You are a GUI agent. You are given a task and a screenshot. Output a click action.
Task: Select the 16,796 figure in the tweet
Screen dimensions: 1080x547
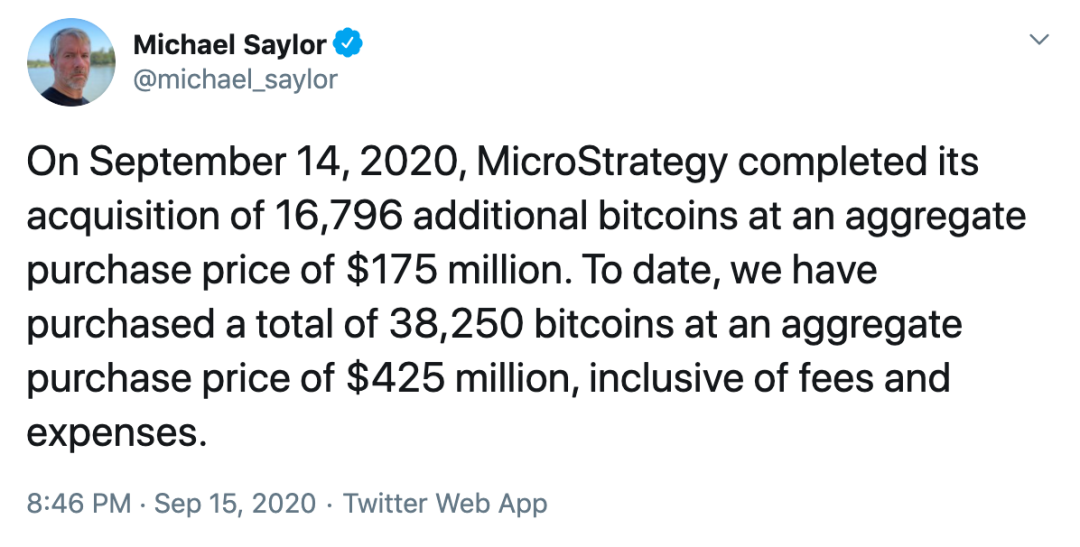[x=338, y=216]
